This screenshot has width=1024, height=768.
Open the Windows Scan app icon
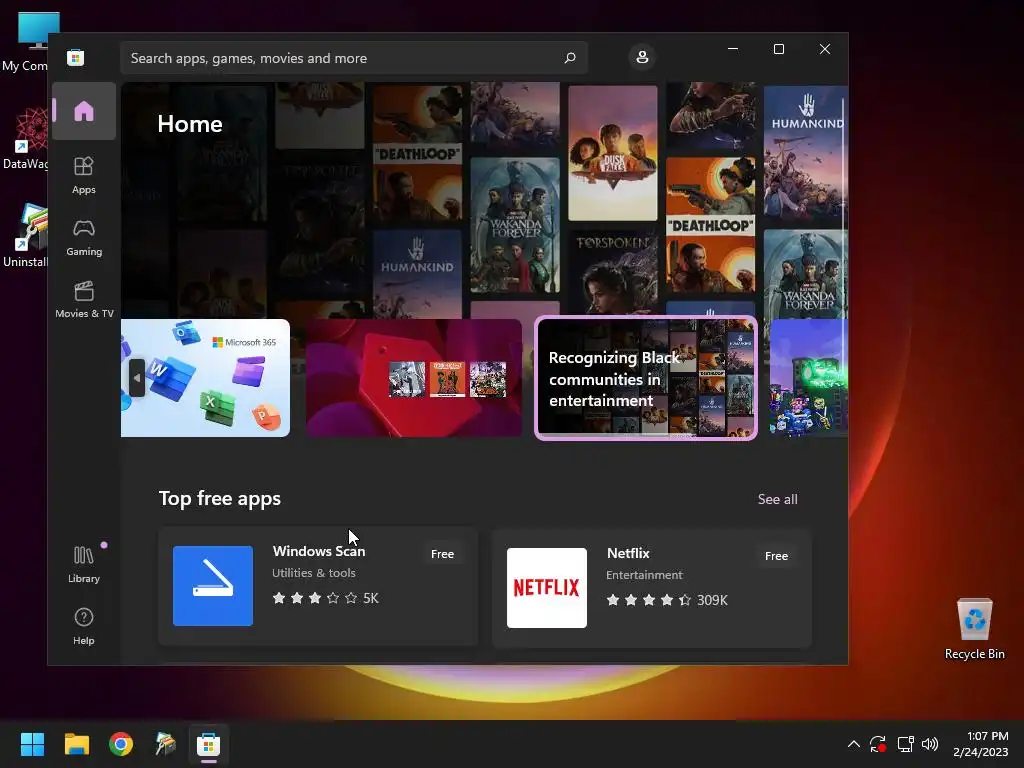(213, 586)
